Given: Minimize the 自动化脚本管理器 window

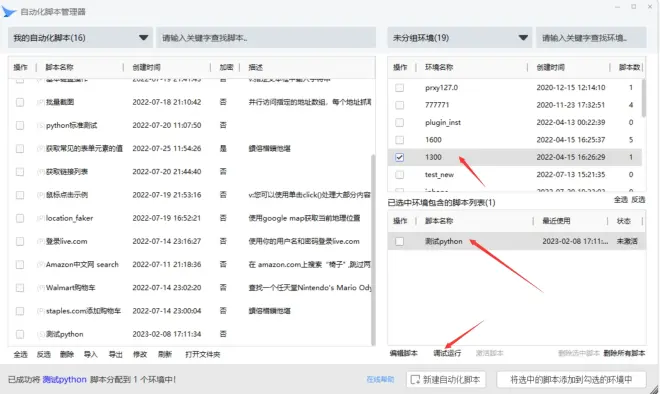Looking at the screenshot, I should pyautogui.click(x=617, y=7).
